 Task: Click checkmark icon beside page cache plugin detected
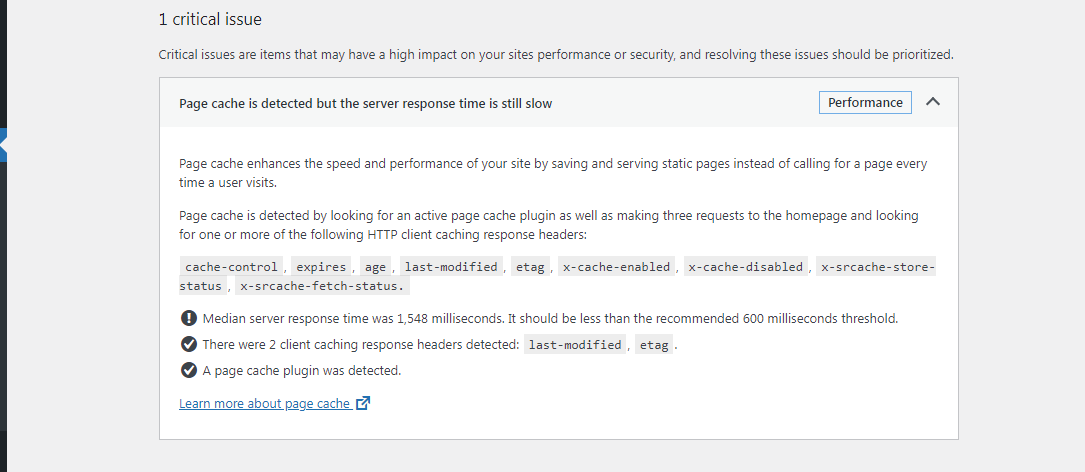pos(188,371)
